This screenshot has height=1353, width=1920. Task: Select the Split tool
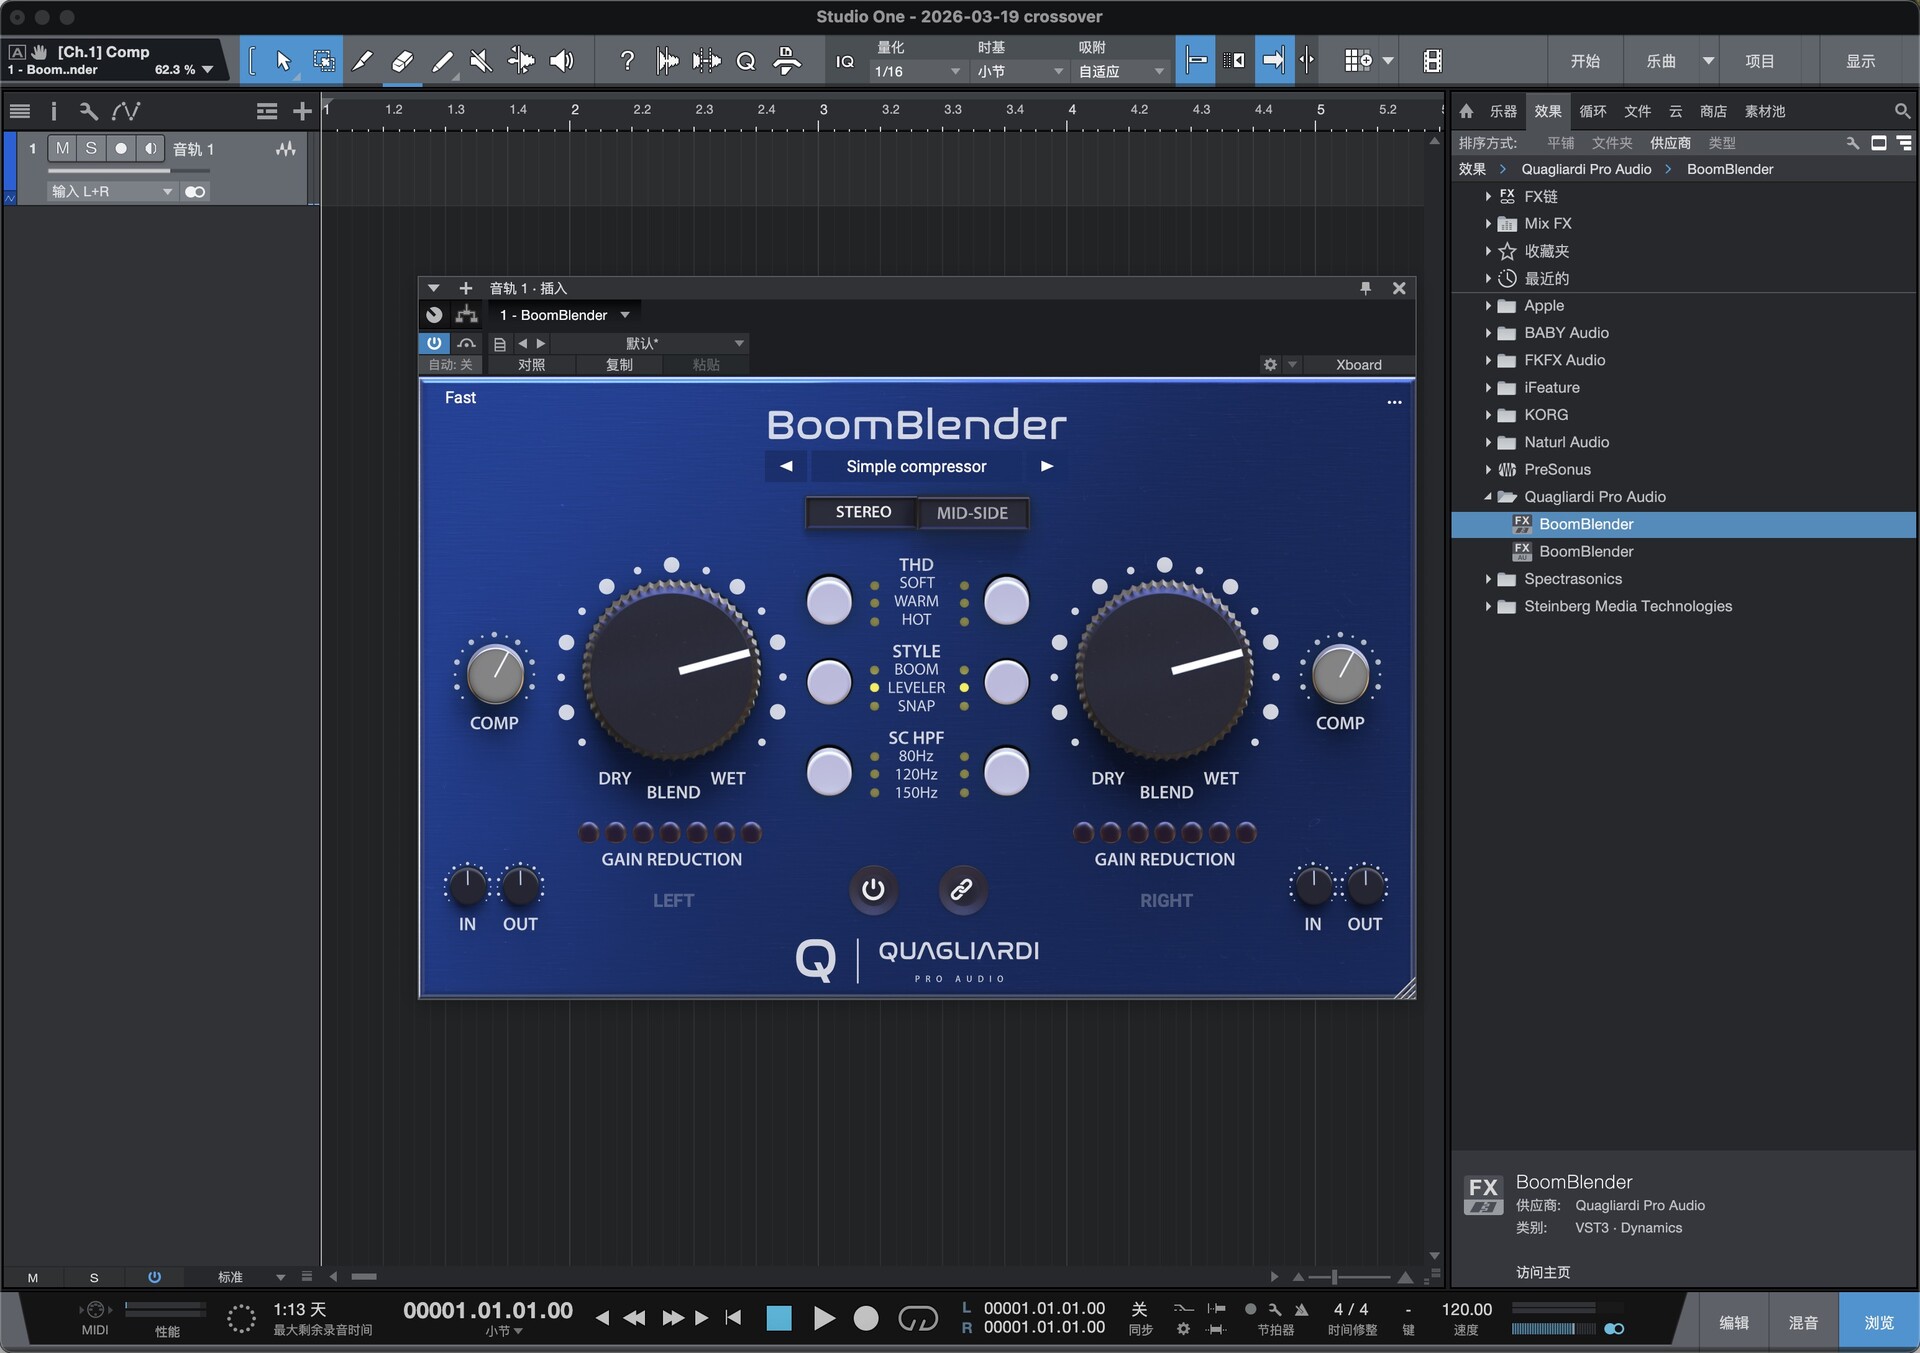click(362, 60)
